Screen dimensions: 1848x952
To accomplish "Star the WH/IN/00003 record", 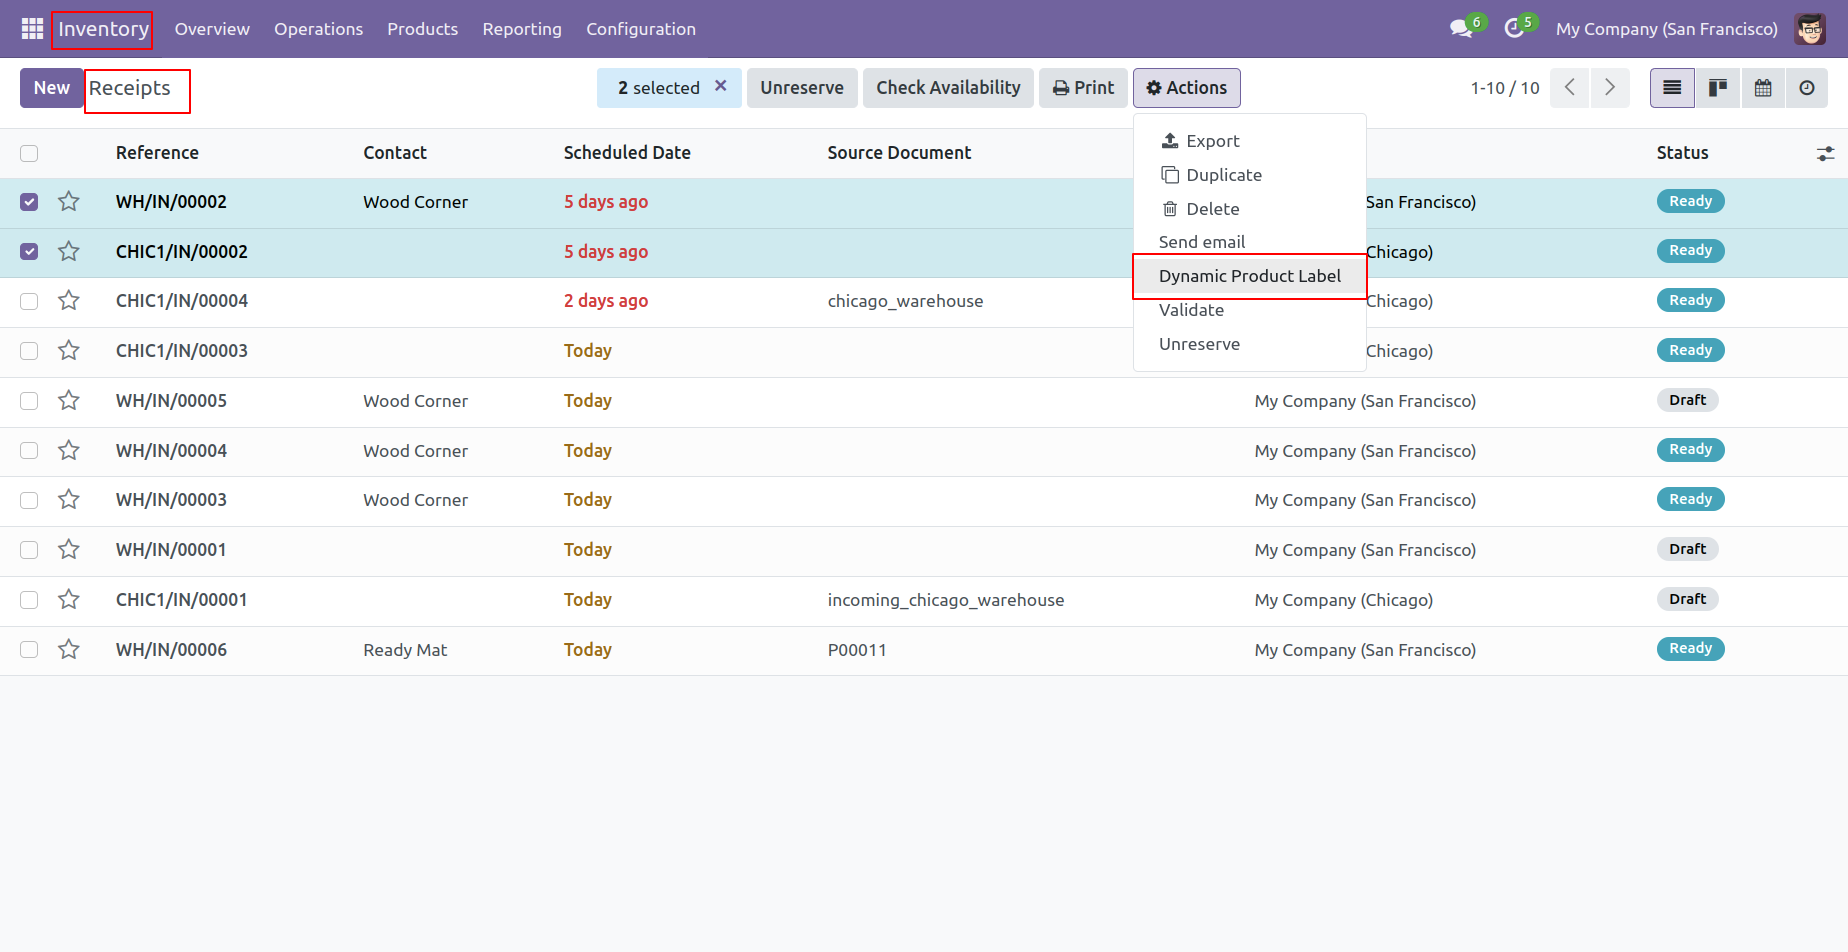I will point(69,500).
